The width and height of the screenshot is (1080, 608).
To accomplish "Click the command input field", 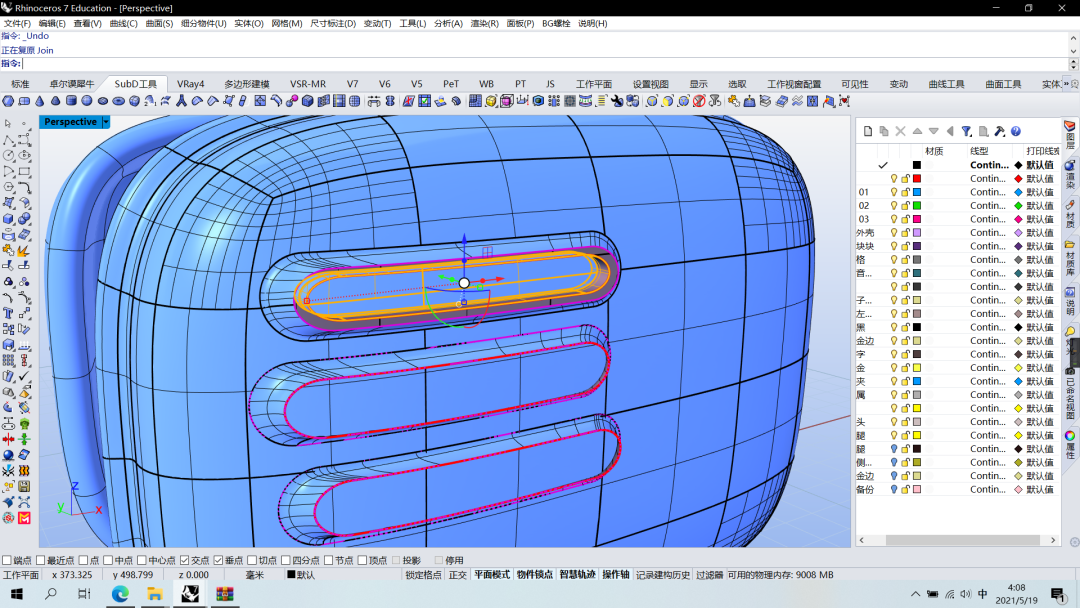I will click(544, 63).
